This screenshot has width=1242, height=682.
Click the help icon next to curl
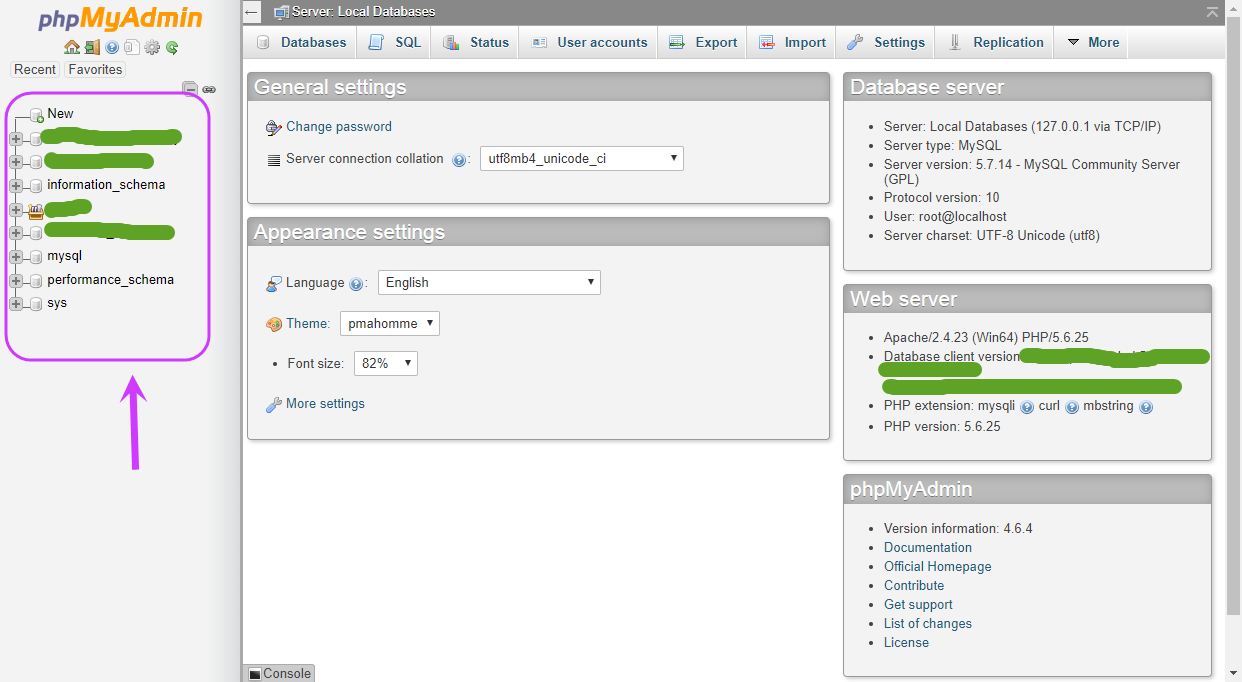[1072, 407]
